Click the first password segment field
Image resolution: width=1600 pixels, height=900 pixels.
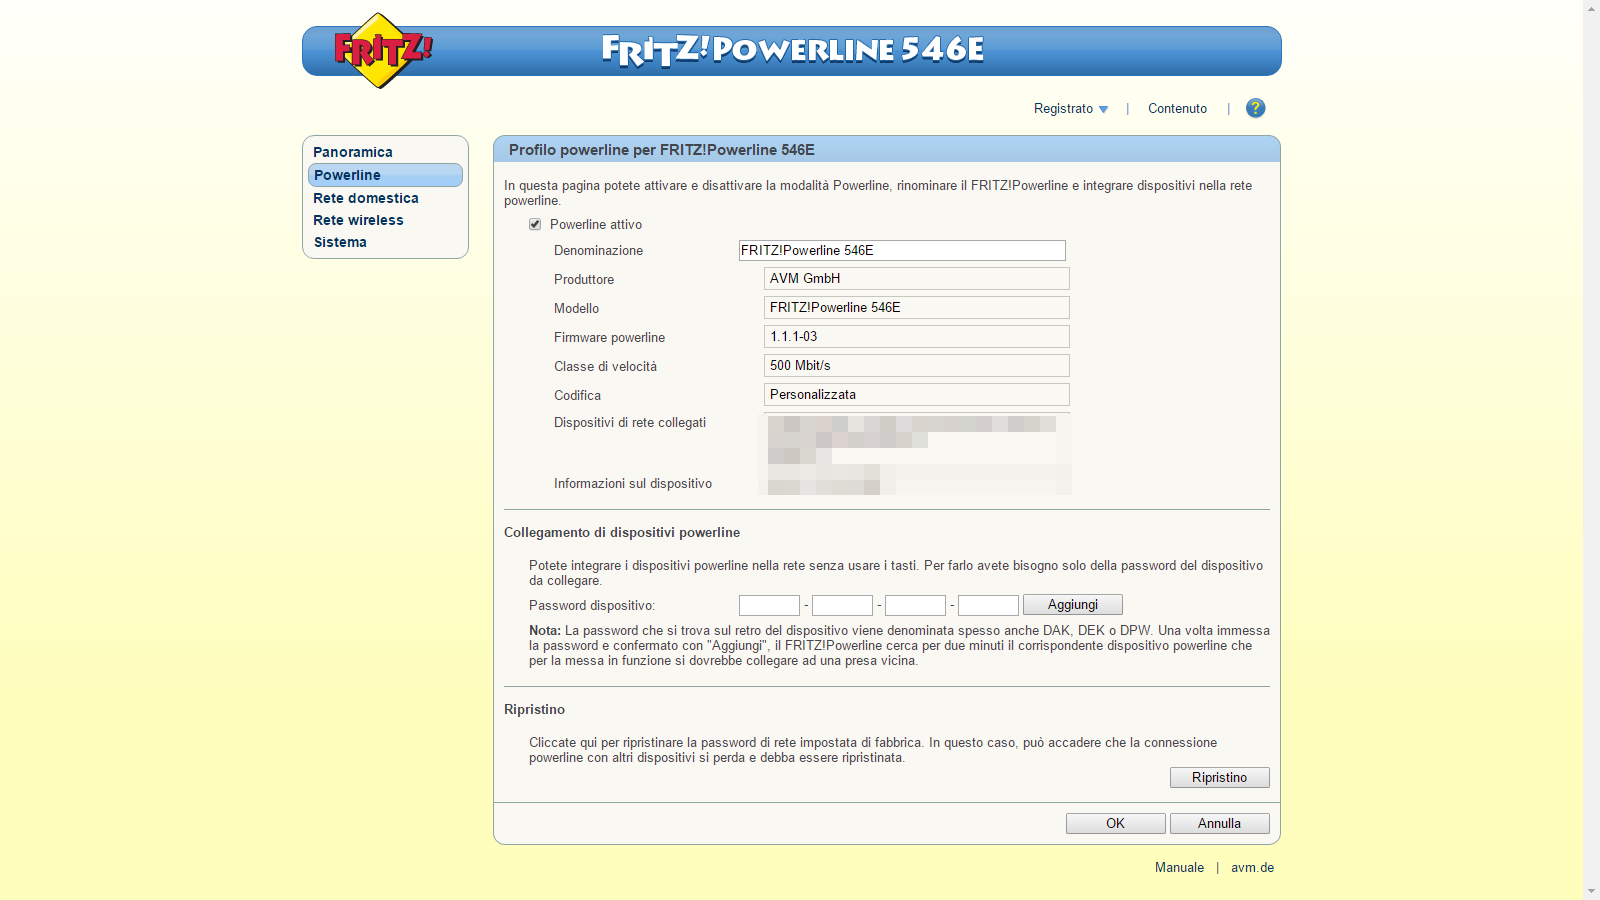point(769,605)
